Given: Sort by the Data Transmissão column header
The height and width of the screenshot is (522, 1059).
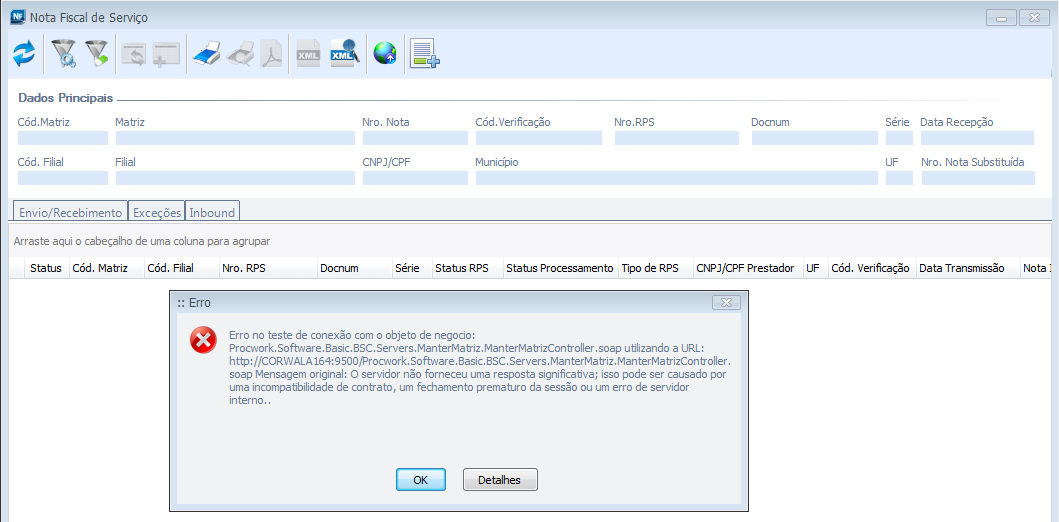Looking at the screenshot, I should tap(968, 268).
